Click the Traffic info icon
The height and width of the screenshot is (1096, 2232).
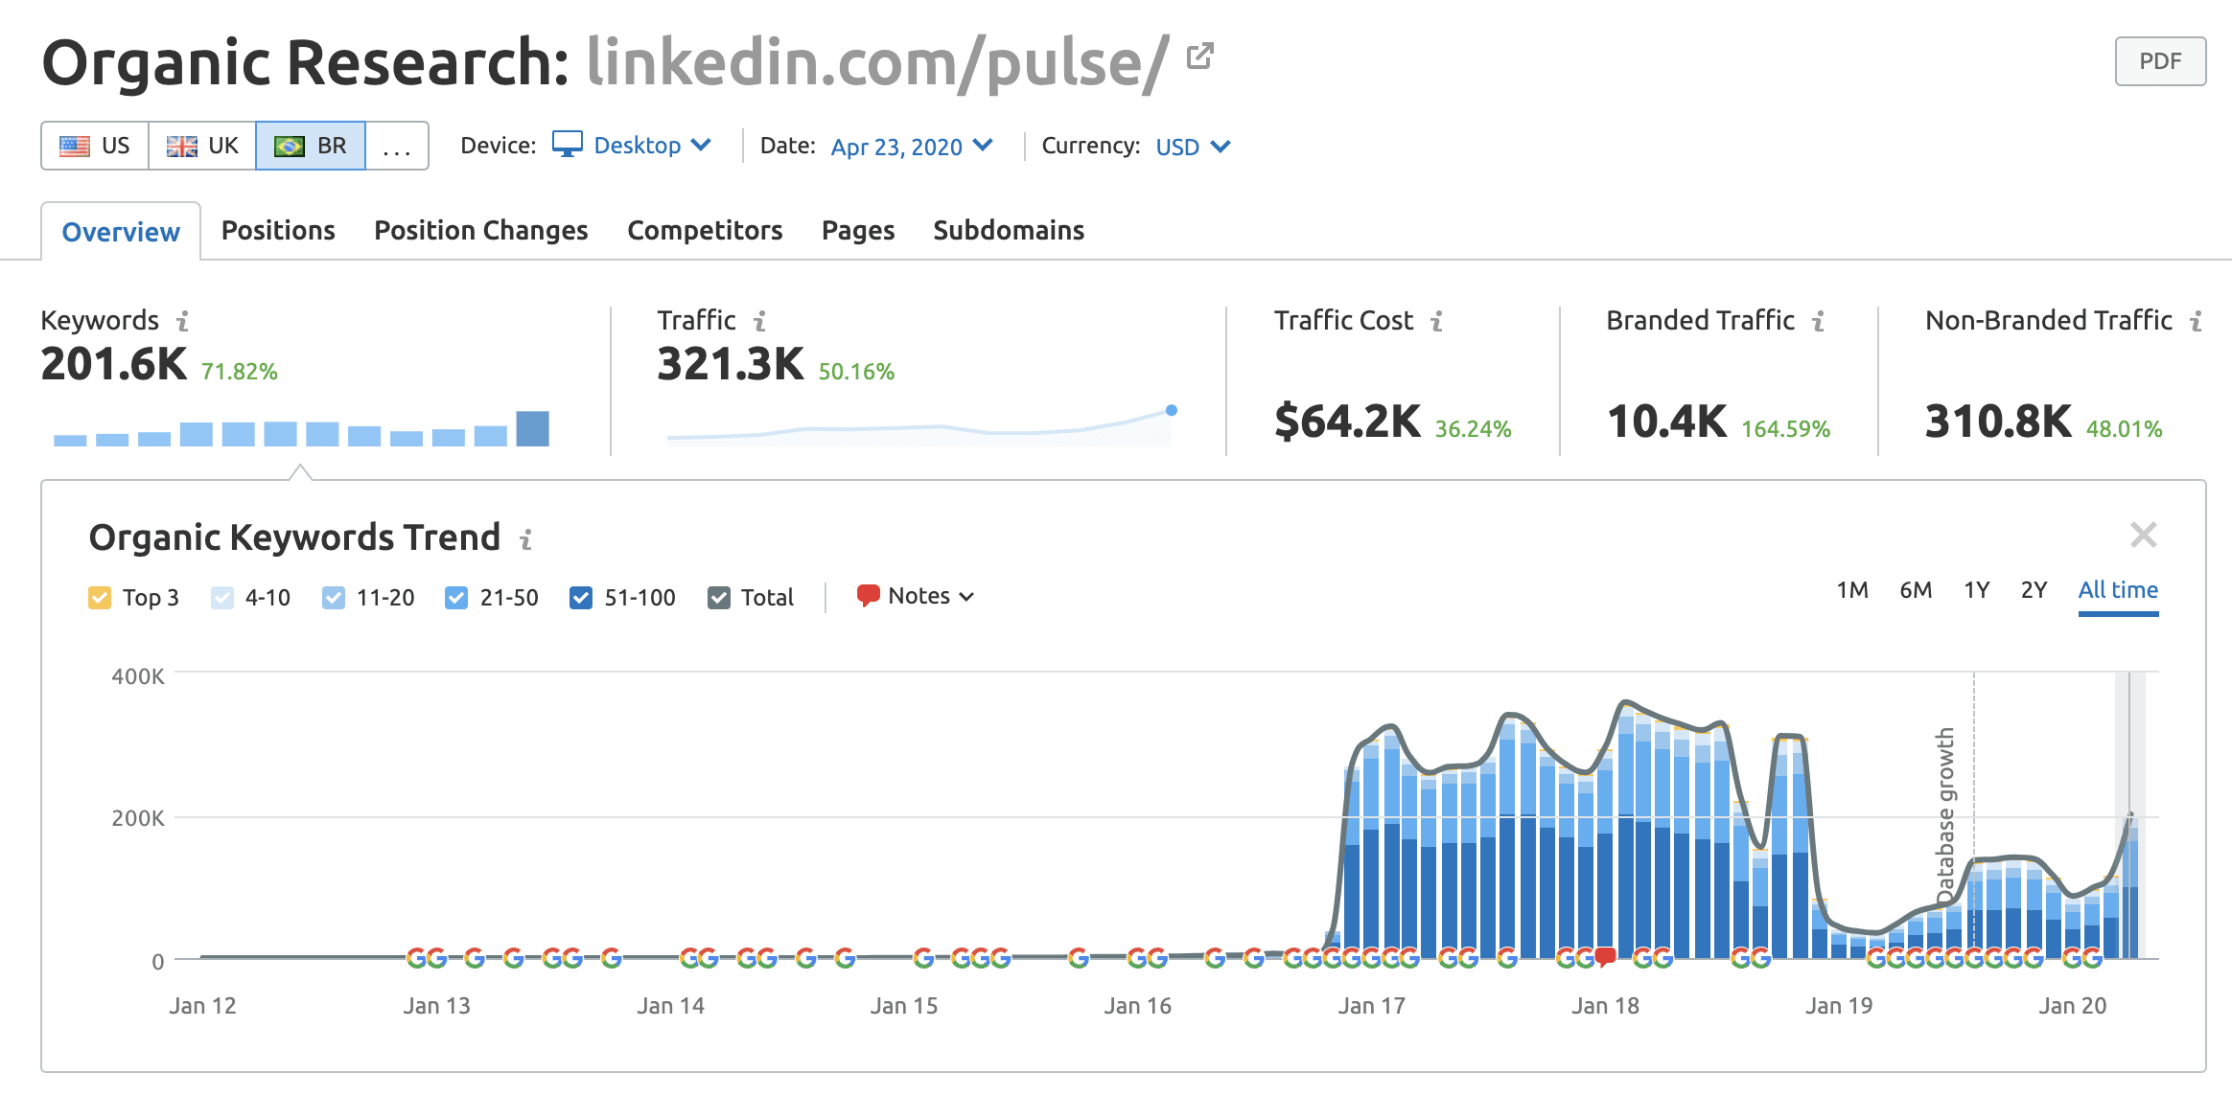(760, 321)
